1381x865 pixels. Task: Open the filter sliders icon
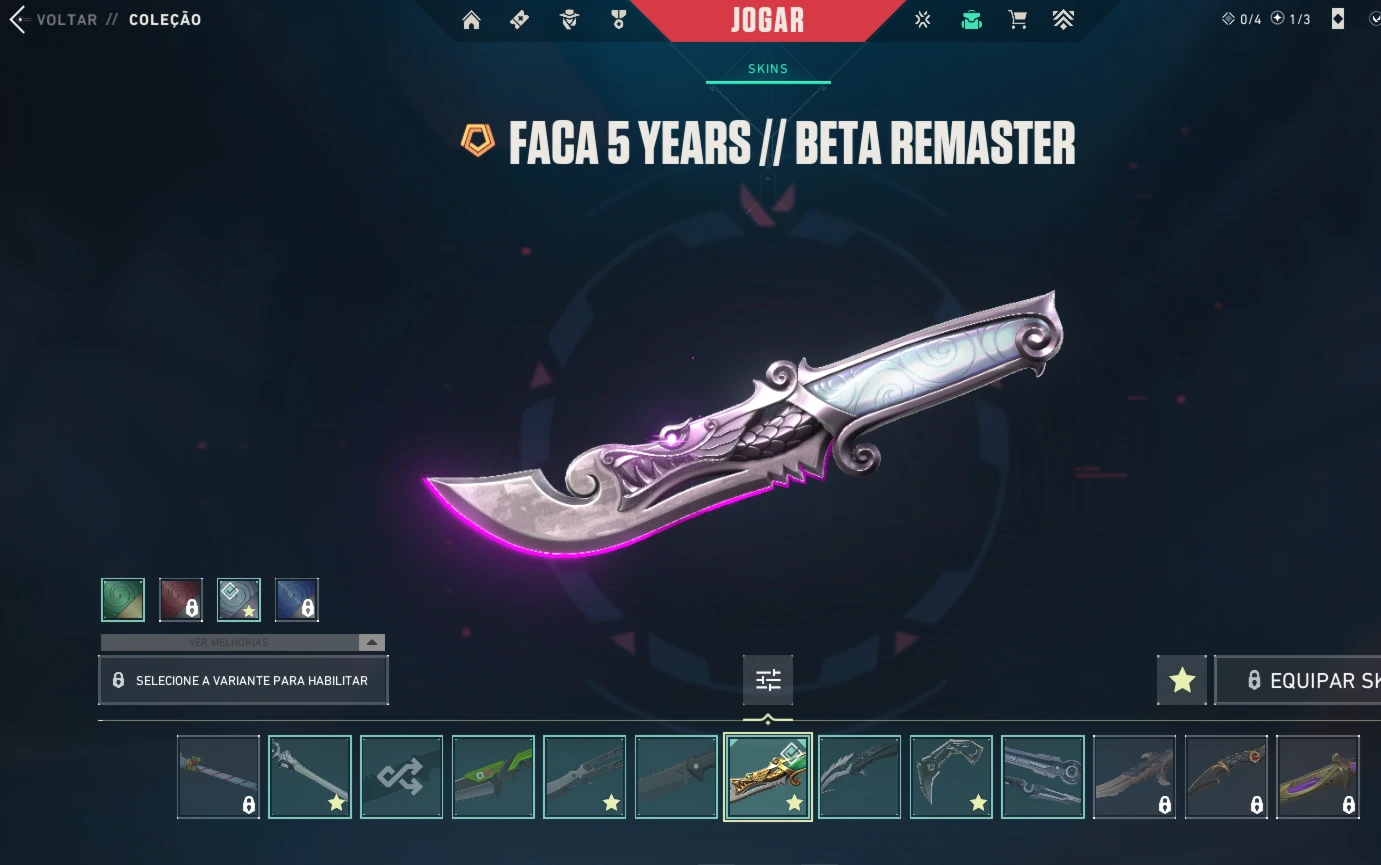click(768, 681)
